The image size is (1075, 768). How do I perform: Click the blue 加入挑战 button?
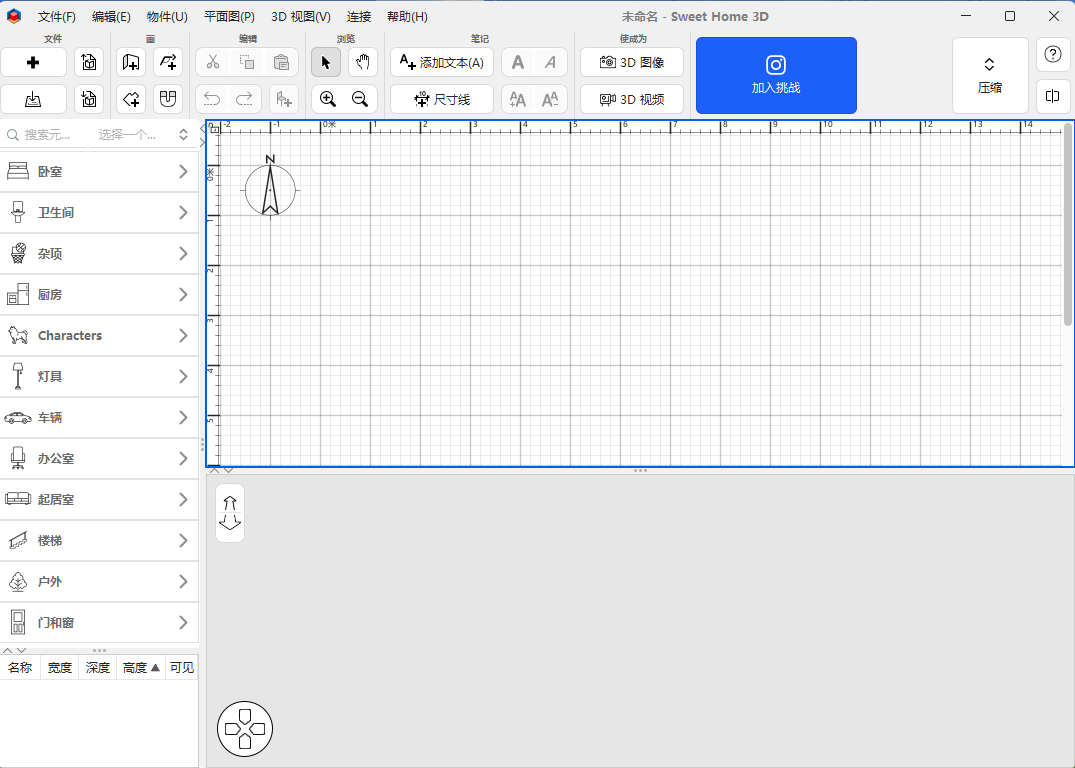pos(776,76)
